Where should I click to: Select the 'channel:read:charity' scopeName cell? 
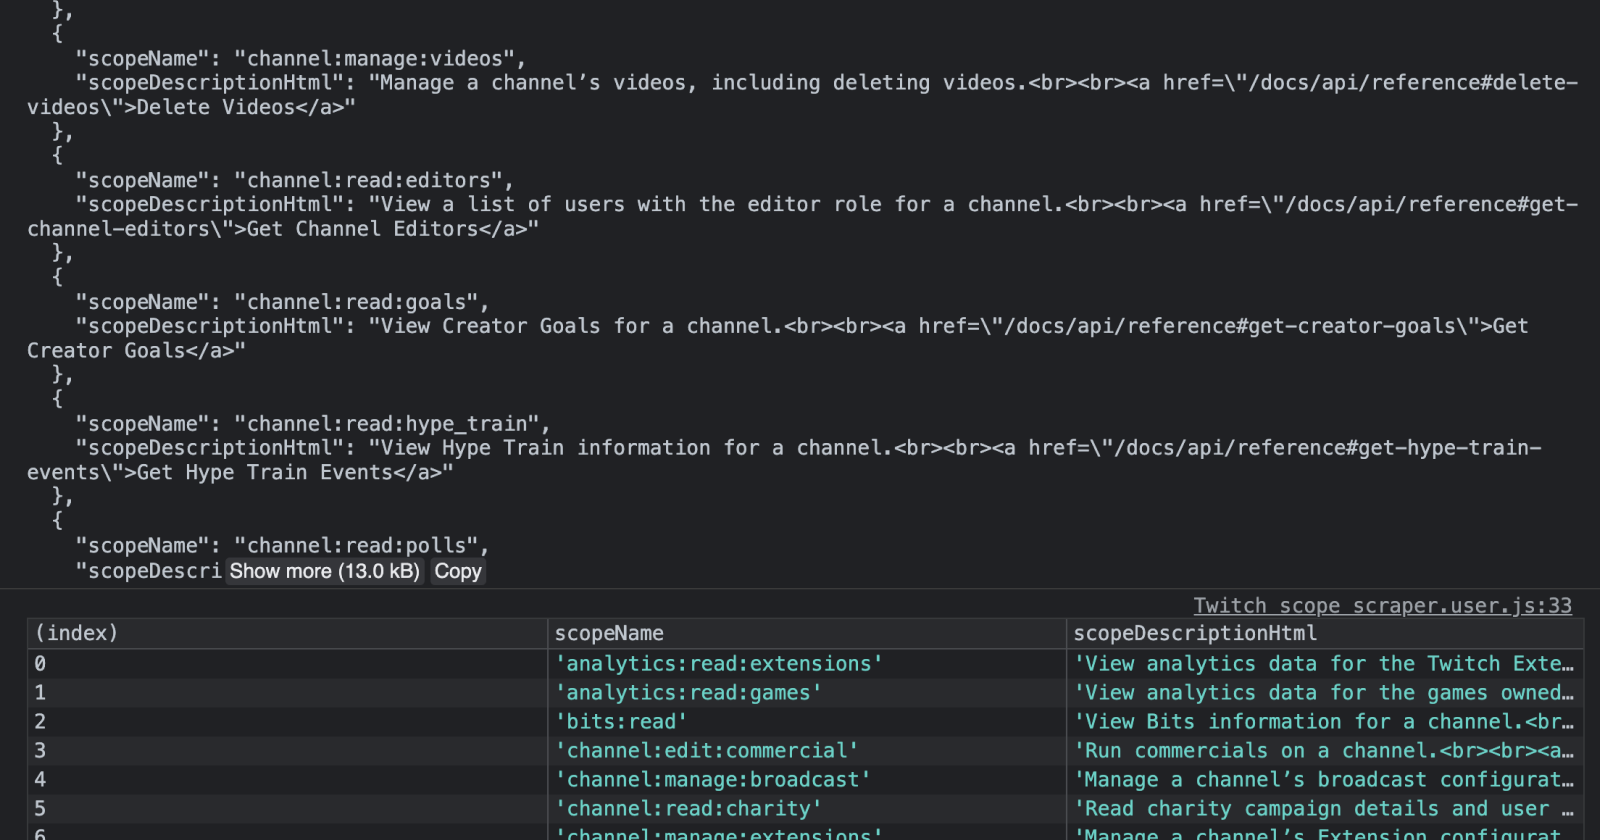tap(807, 808)
